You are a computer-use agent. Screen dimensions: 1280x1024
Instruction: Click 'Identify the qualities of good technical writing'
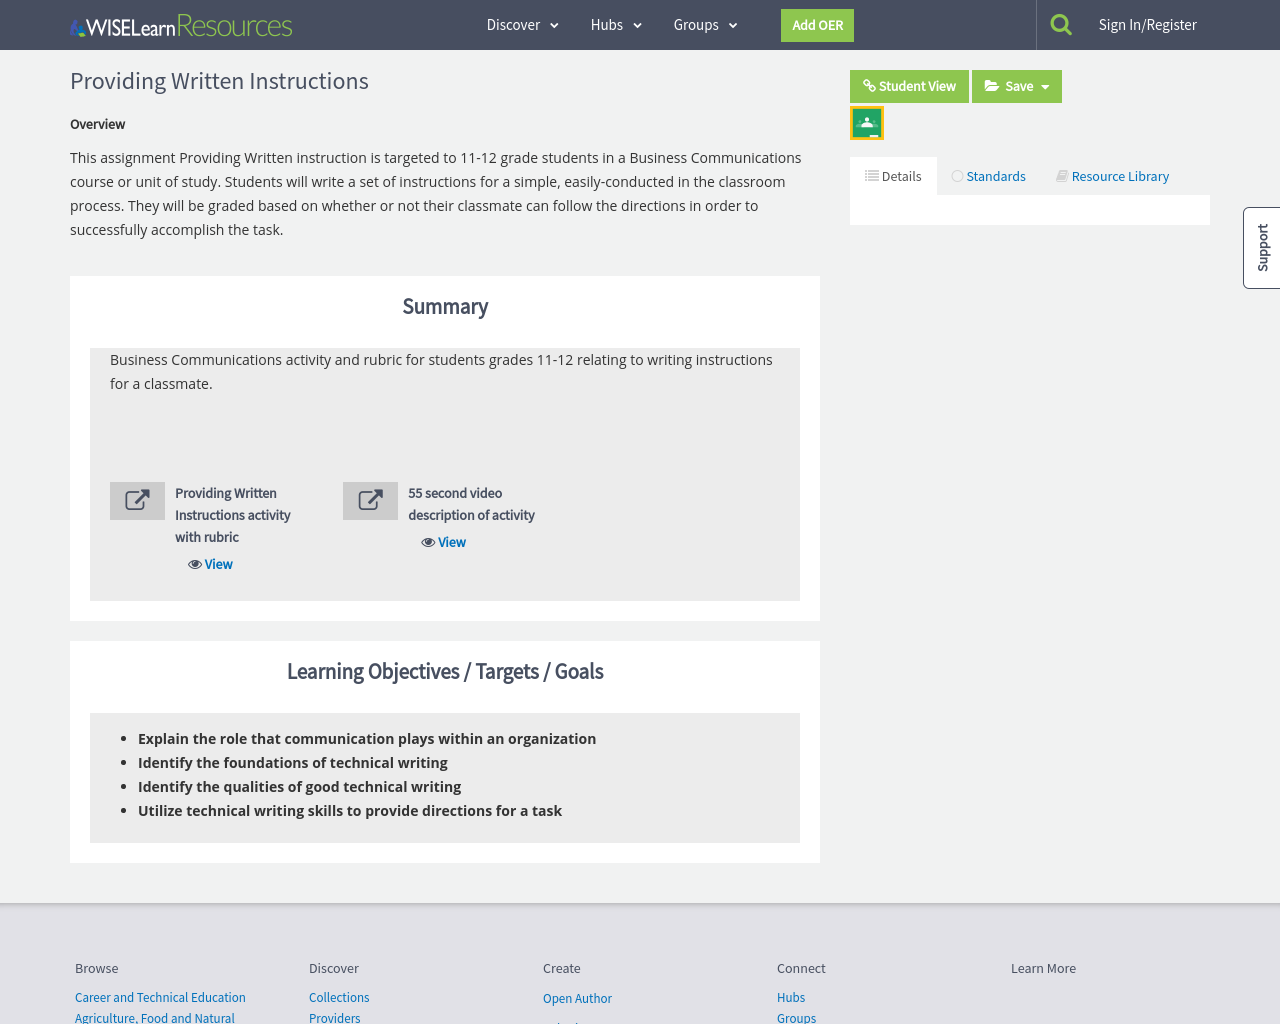click(x=300, y=786)
